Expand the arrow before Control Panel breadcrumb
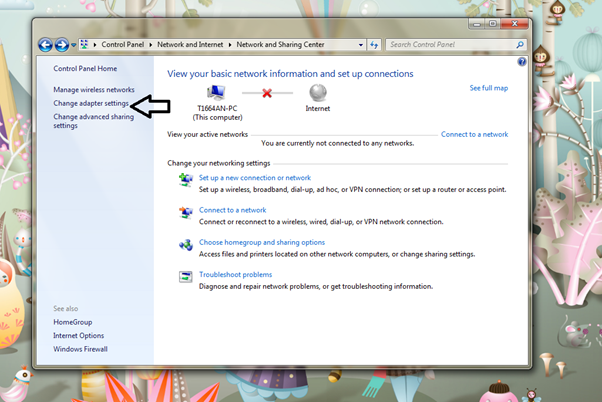The image size is (602, 402). coord(95,45)
